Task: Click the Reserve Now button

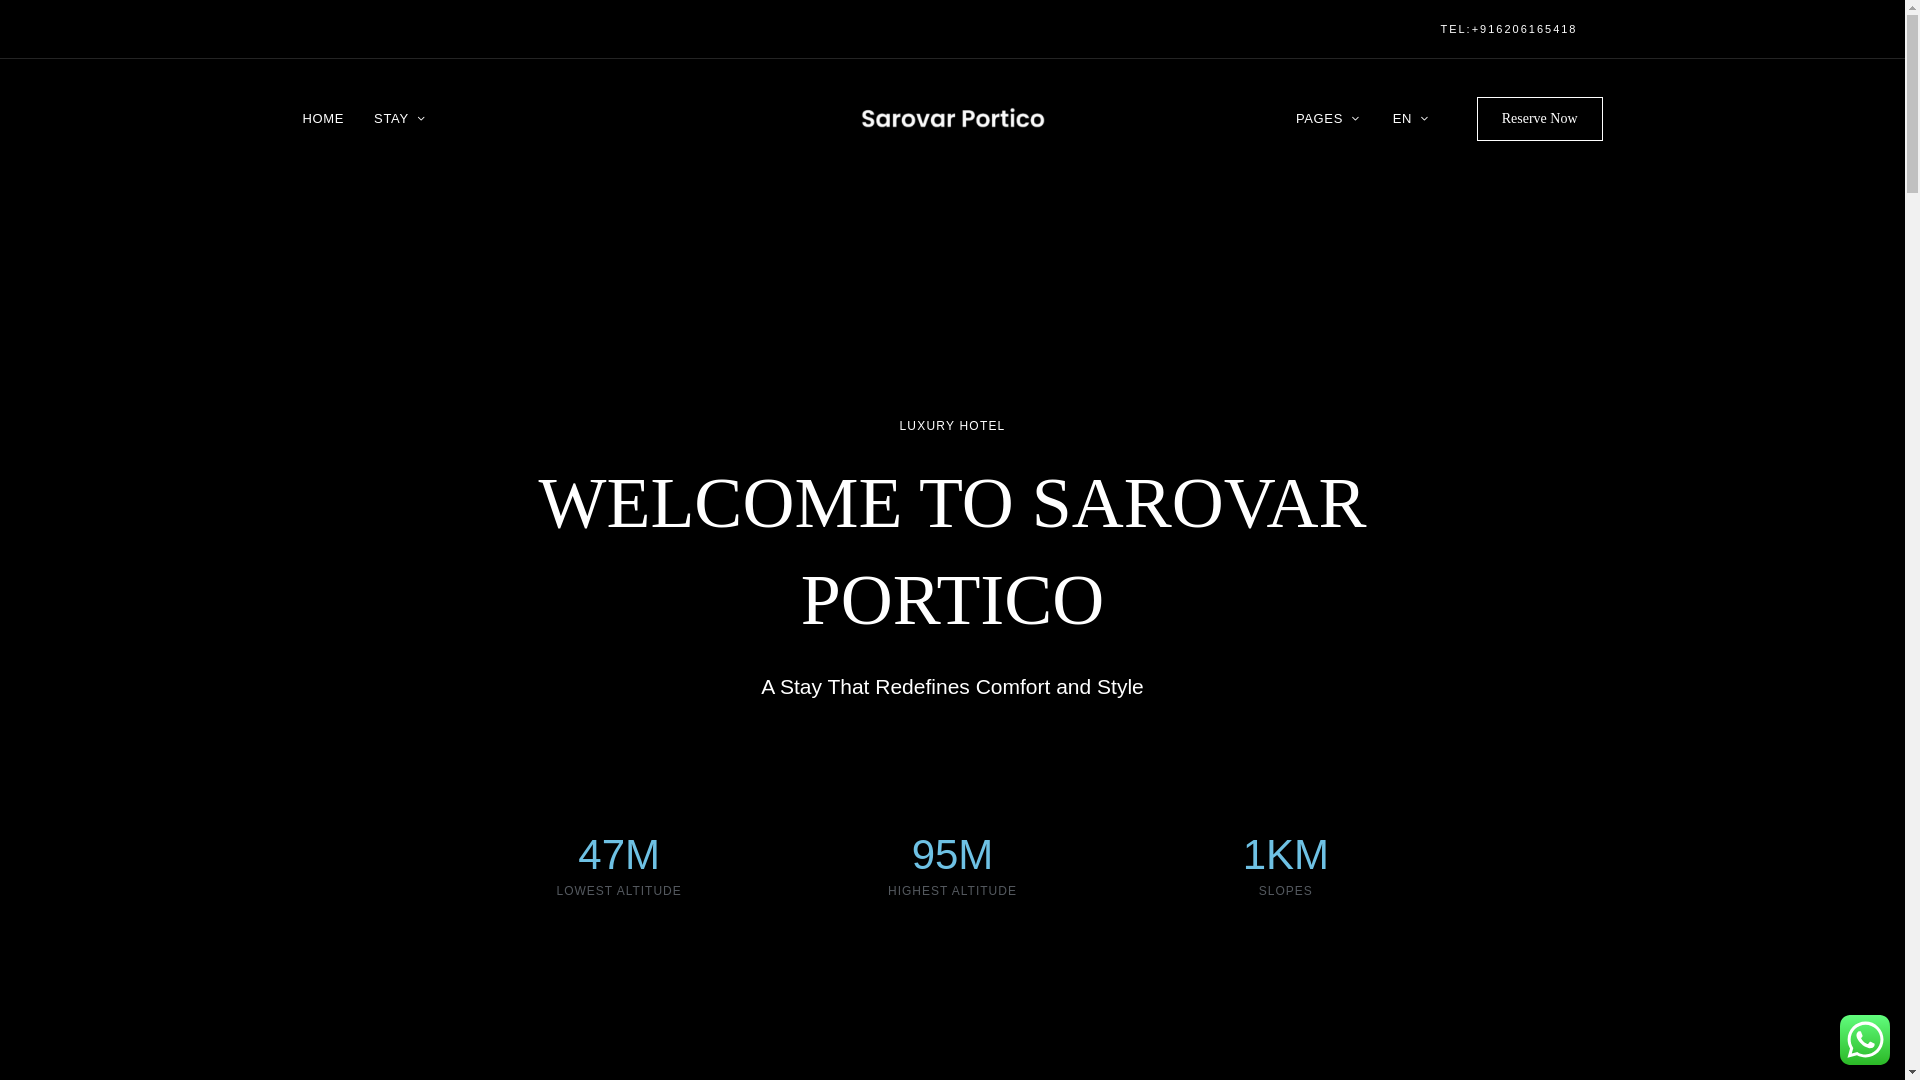Action: tap(1539, 119)
